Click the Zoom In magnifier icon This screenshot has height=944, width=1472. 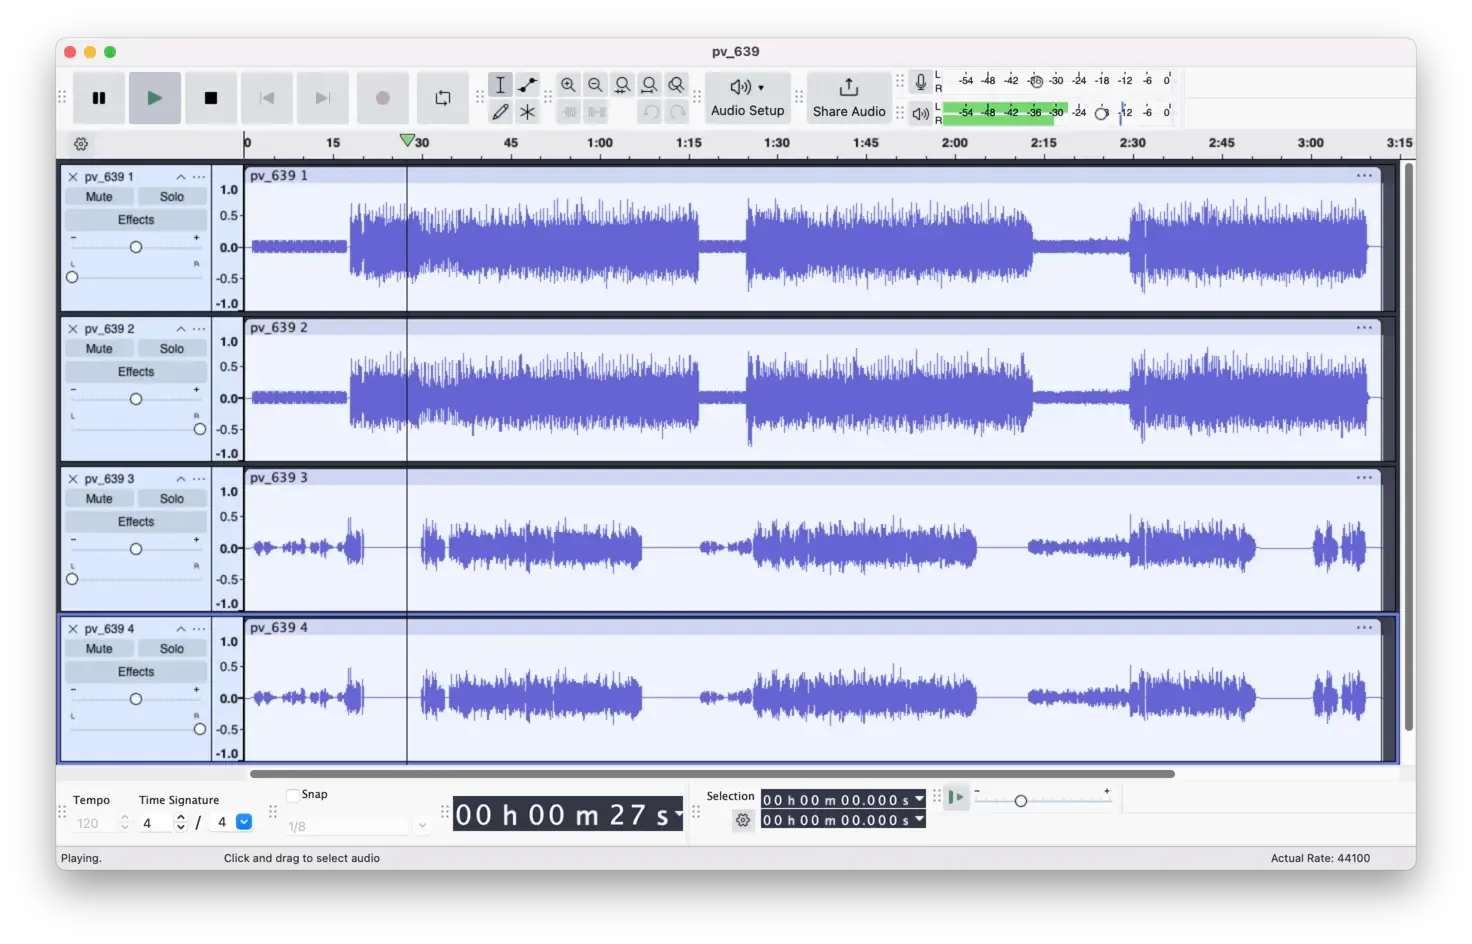click(568, 85)
